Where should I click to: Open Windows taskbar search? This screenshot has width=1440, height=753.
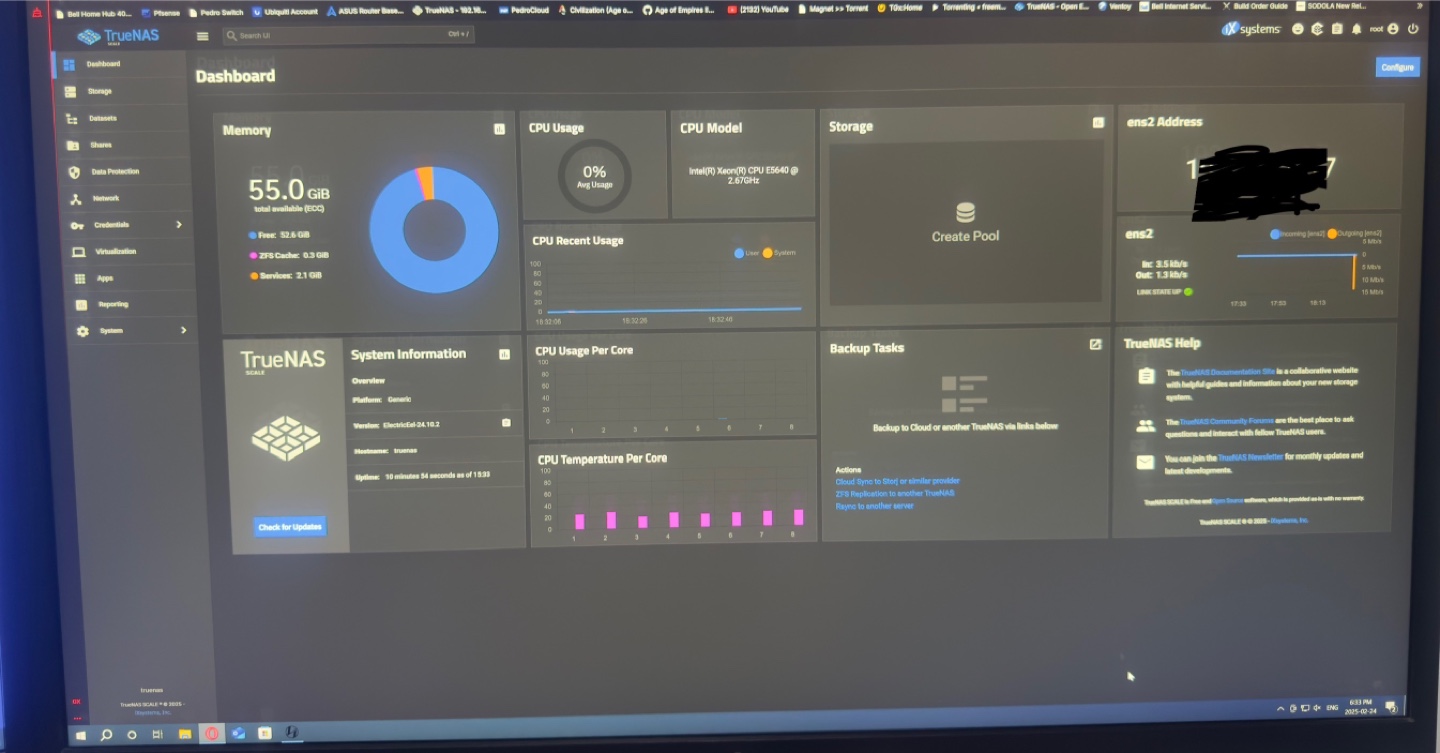pyautogui.click(x=106, y=734)
